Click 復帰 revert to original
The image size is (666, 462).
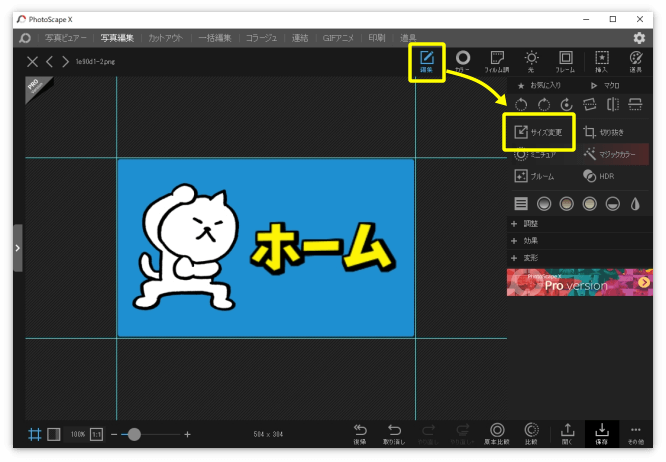360,434
